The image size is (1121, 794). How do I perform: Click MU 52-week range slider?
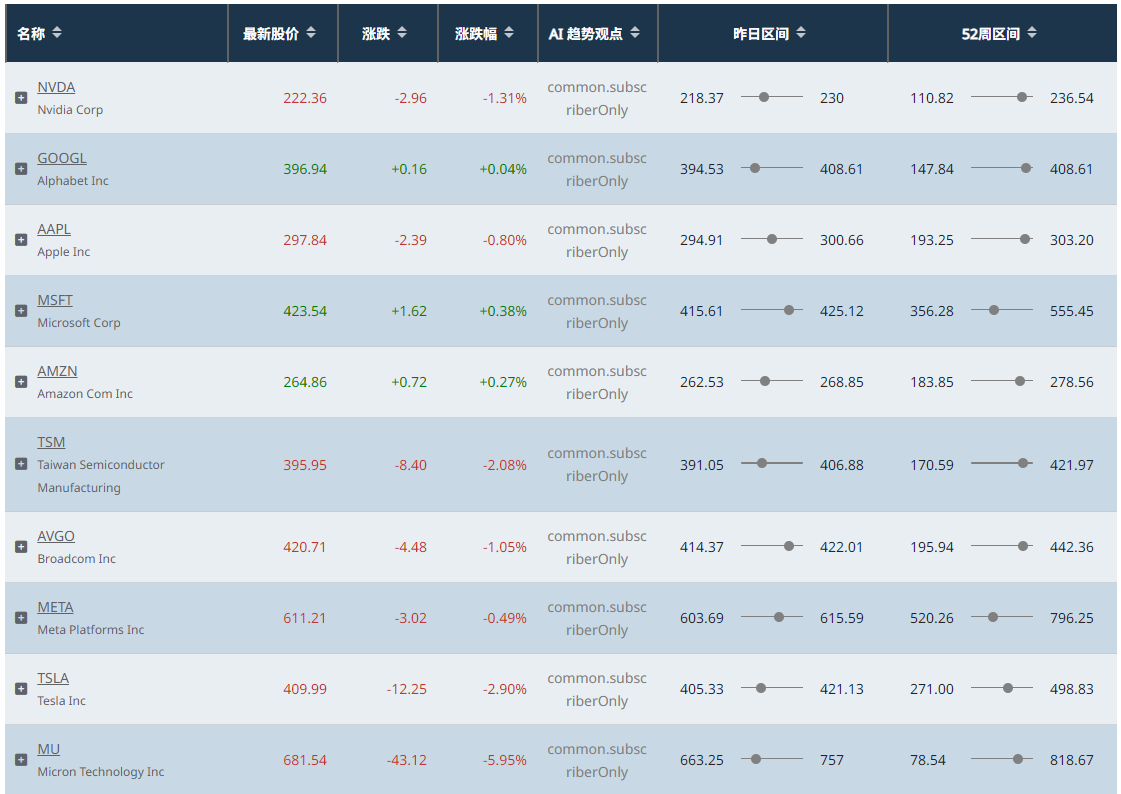[1002, 759]
